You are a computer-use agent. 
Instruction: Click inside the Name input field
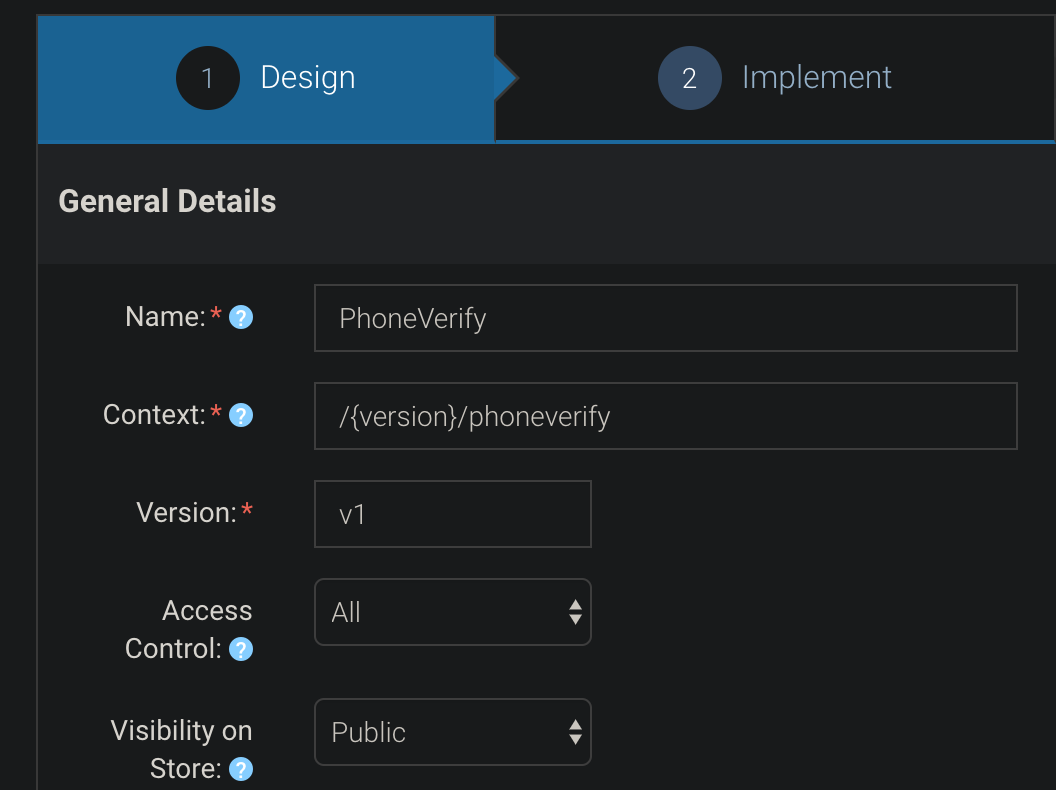coord(665,317)
